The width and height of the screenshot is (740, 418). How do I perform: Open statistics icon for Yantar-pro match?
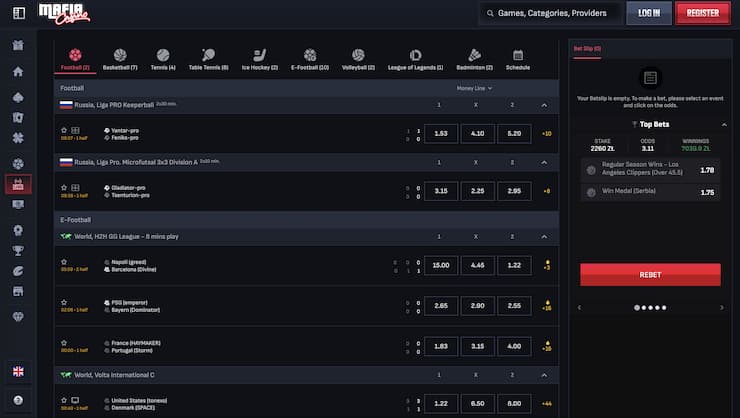(76, 130)
